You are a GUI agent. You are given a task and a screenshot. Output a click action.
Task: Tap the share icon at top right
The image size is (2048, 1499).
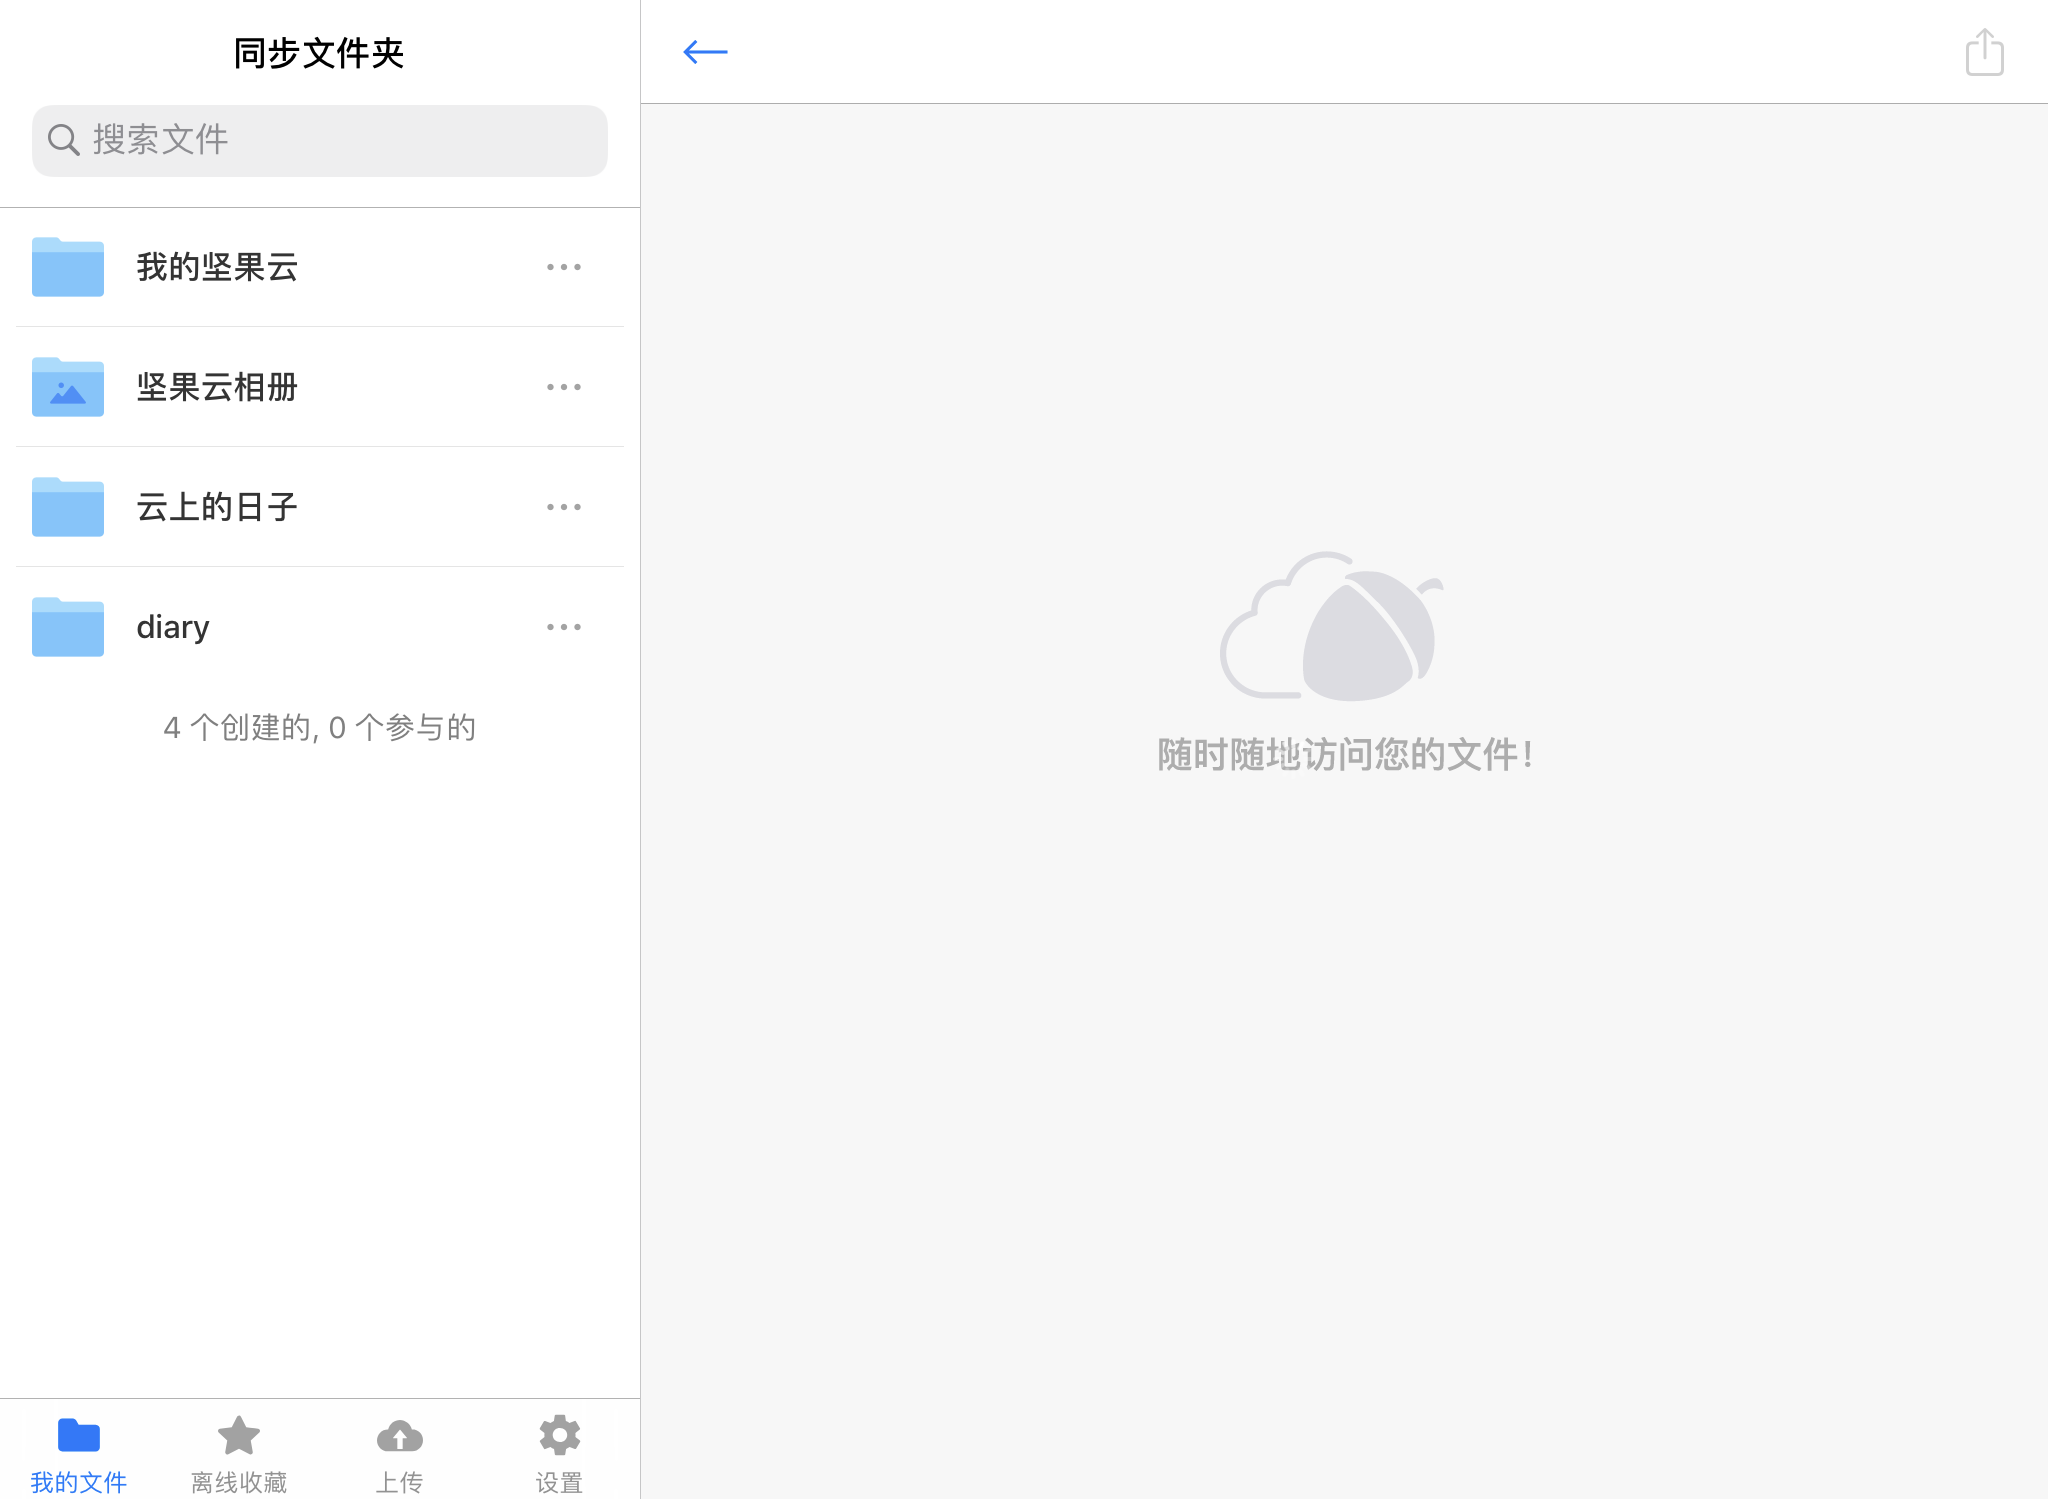tap(1984, 52)
